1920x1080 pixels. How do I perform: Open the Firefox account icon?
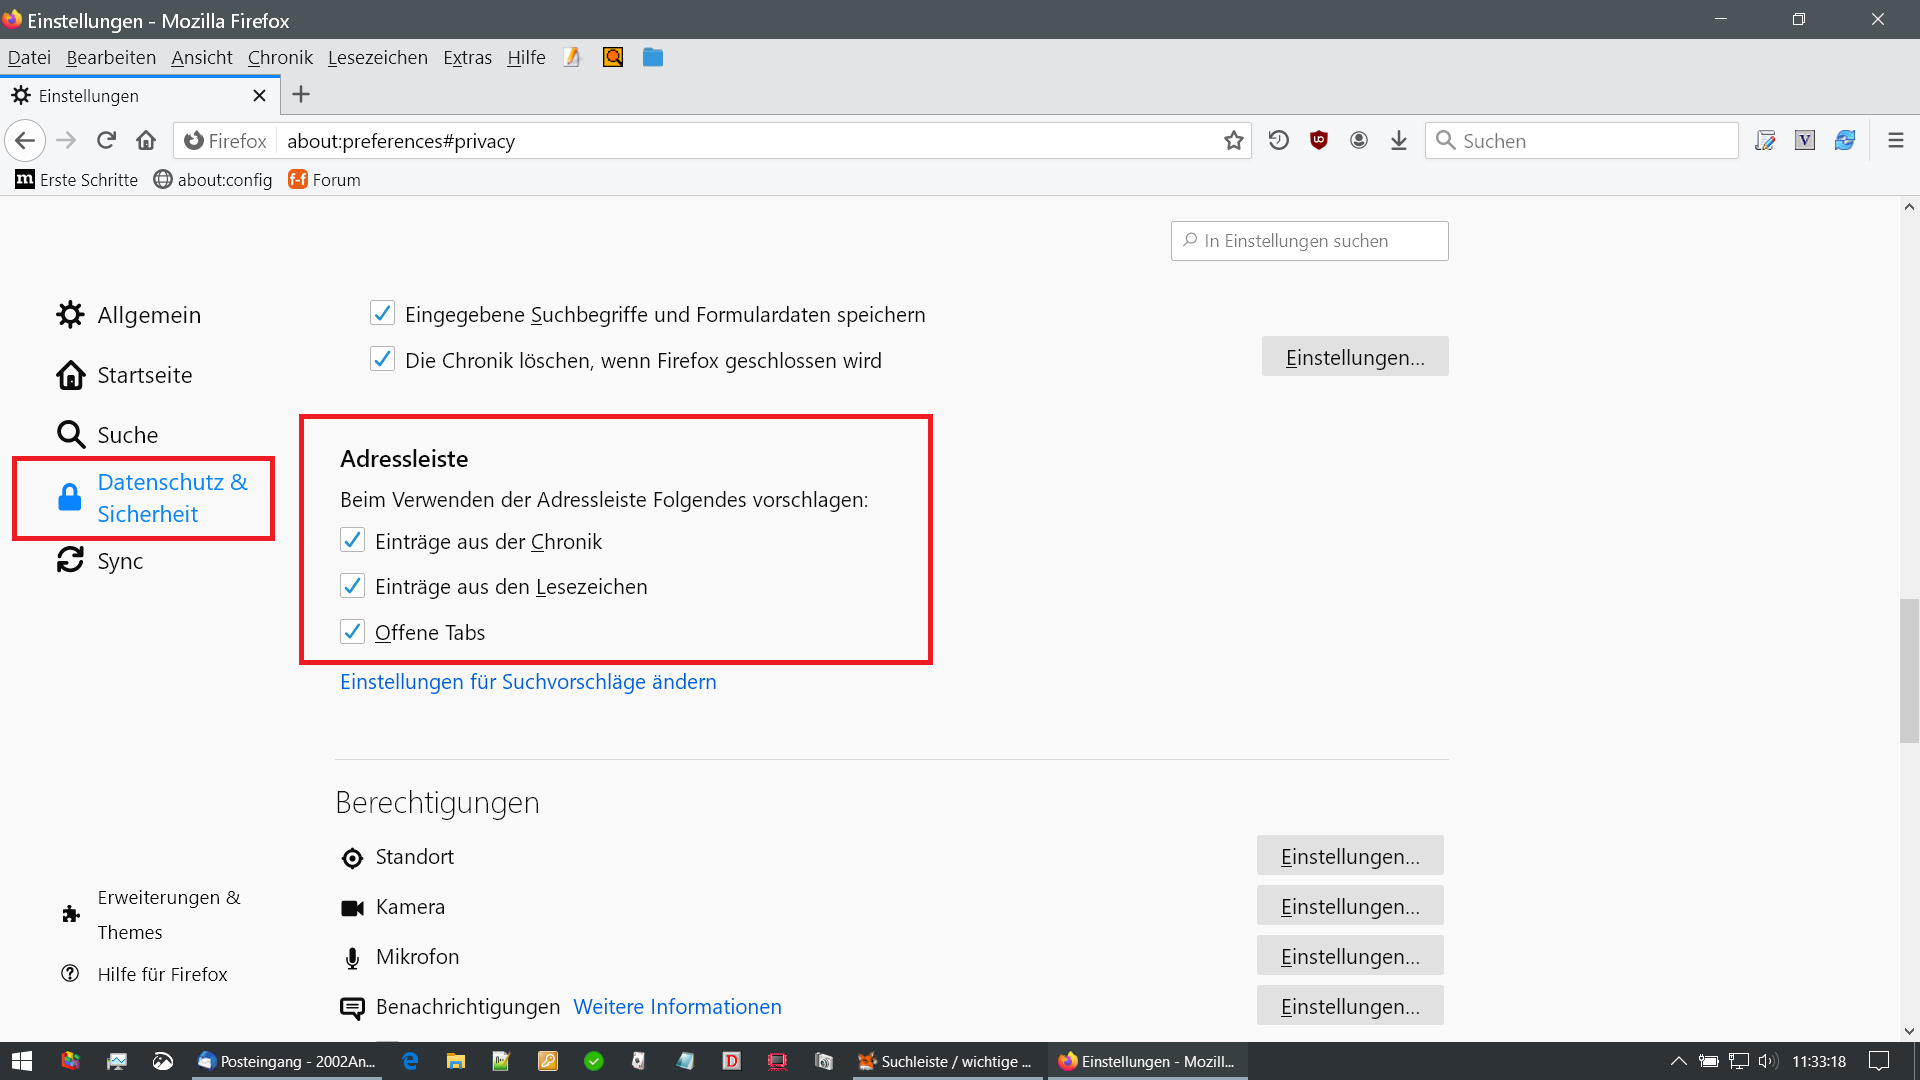click(x=1358, y=141)
